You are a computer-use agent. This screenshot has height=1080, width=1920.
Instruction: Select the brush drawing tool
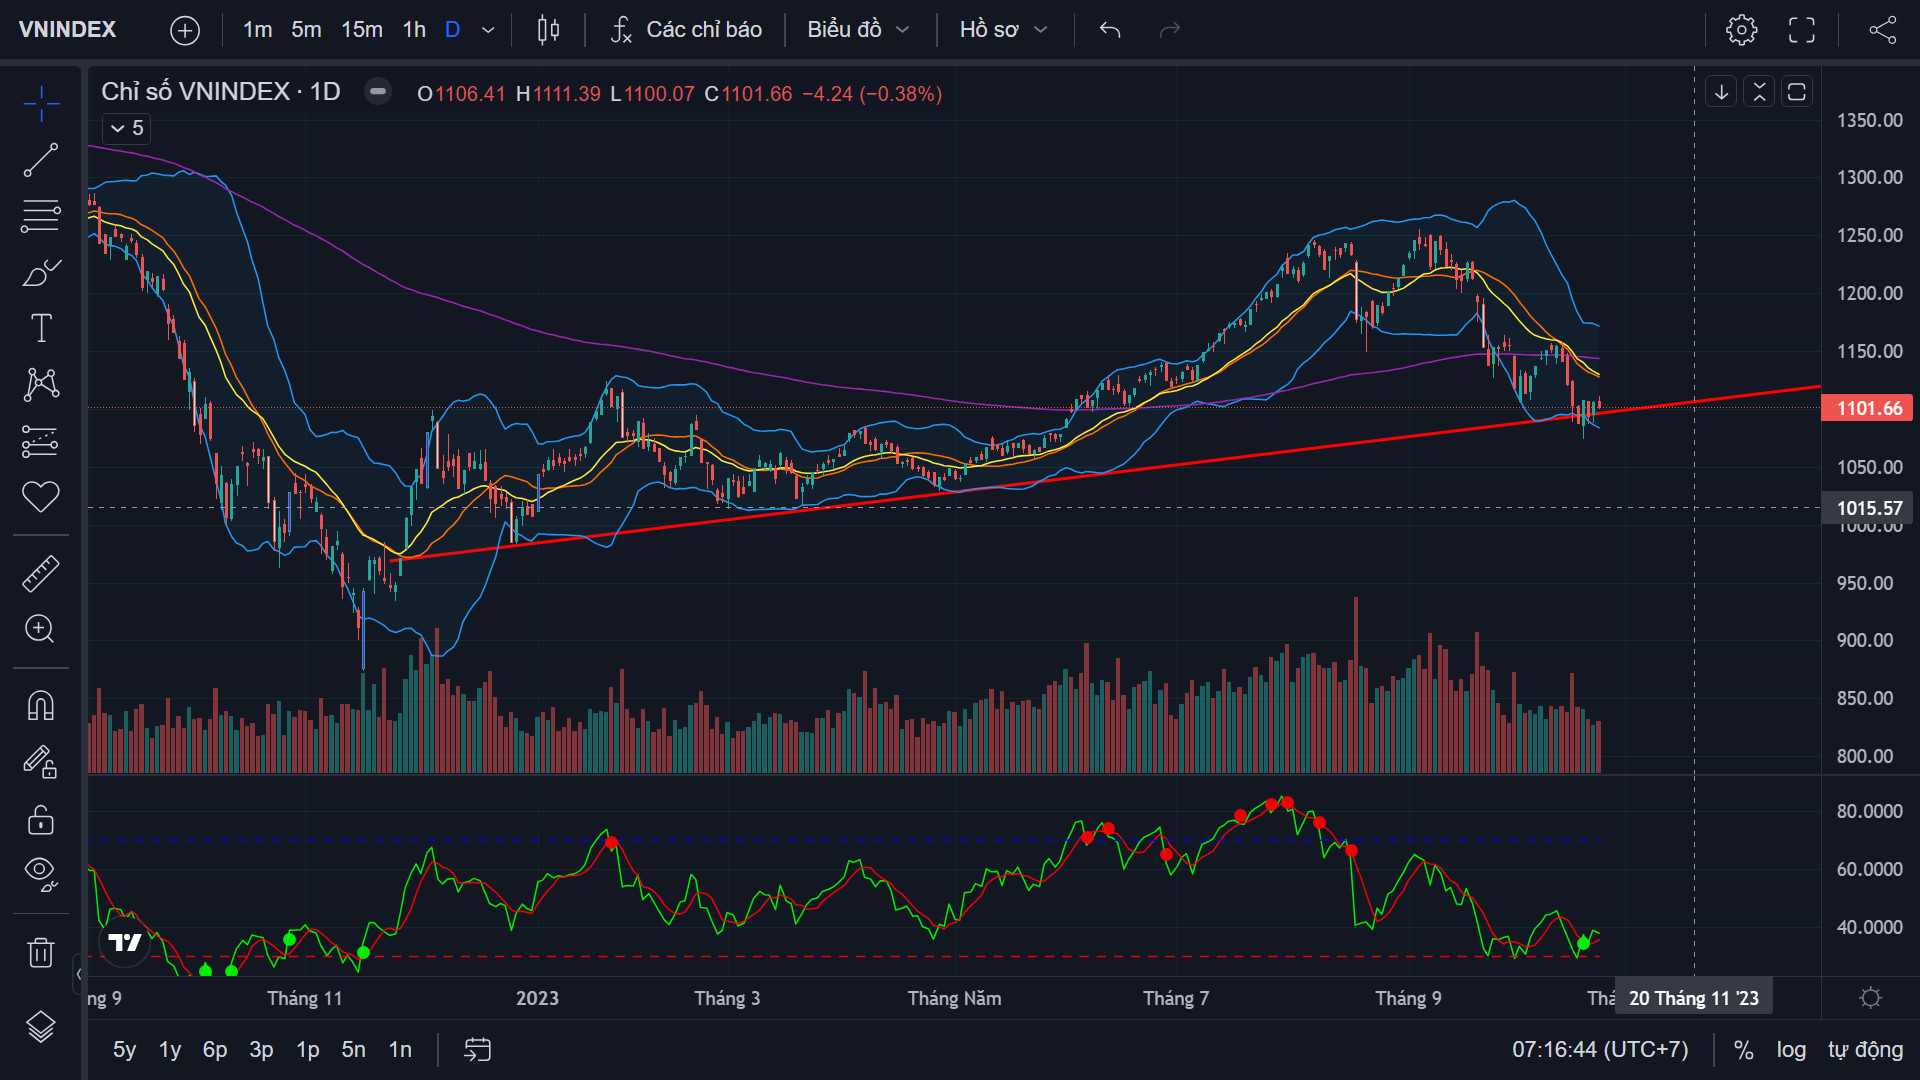pyautogui.click(x=41, y=272)
